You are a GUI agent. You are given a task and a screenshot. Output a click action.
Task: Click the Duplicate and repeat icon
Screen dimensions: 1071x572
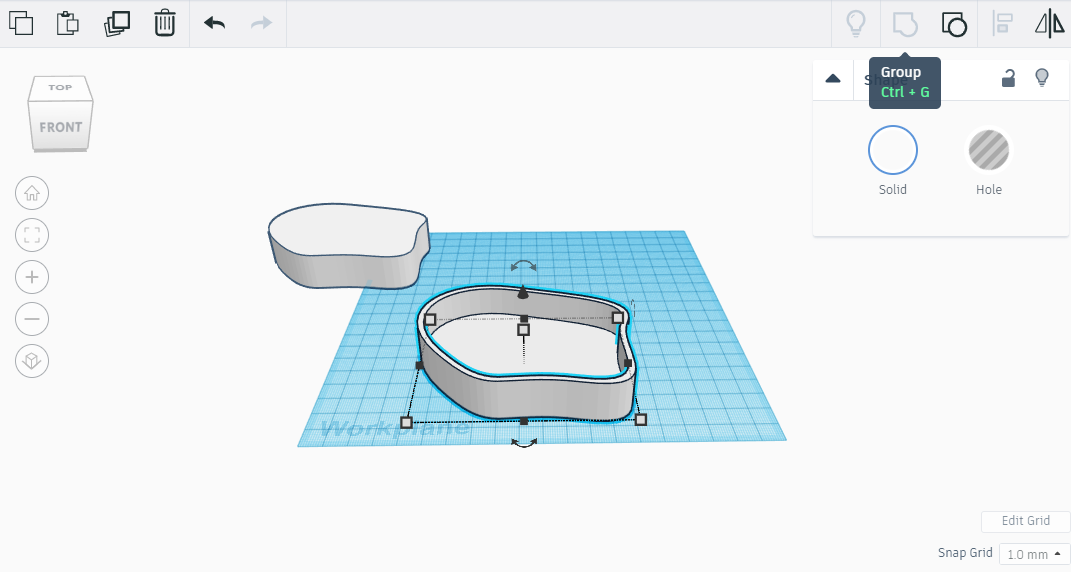(x=117, y=23)
